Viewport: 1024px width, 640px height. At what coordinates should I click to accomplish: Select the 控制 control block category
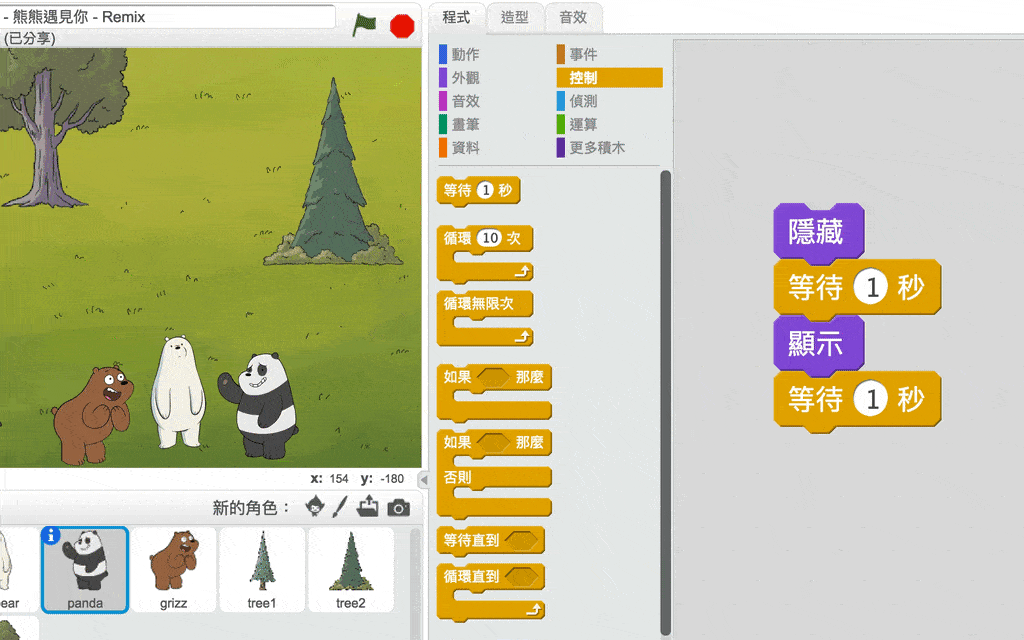click(609, 78)
